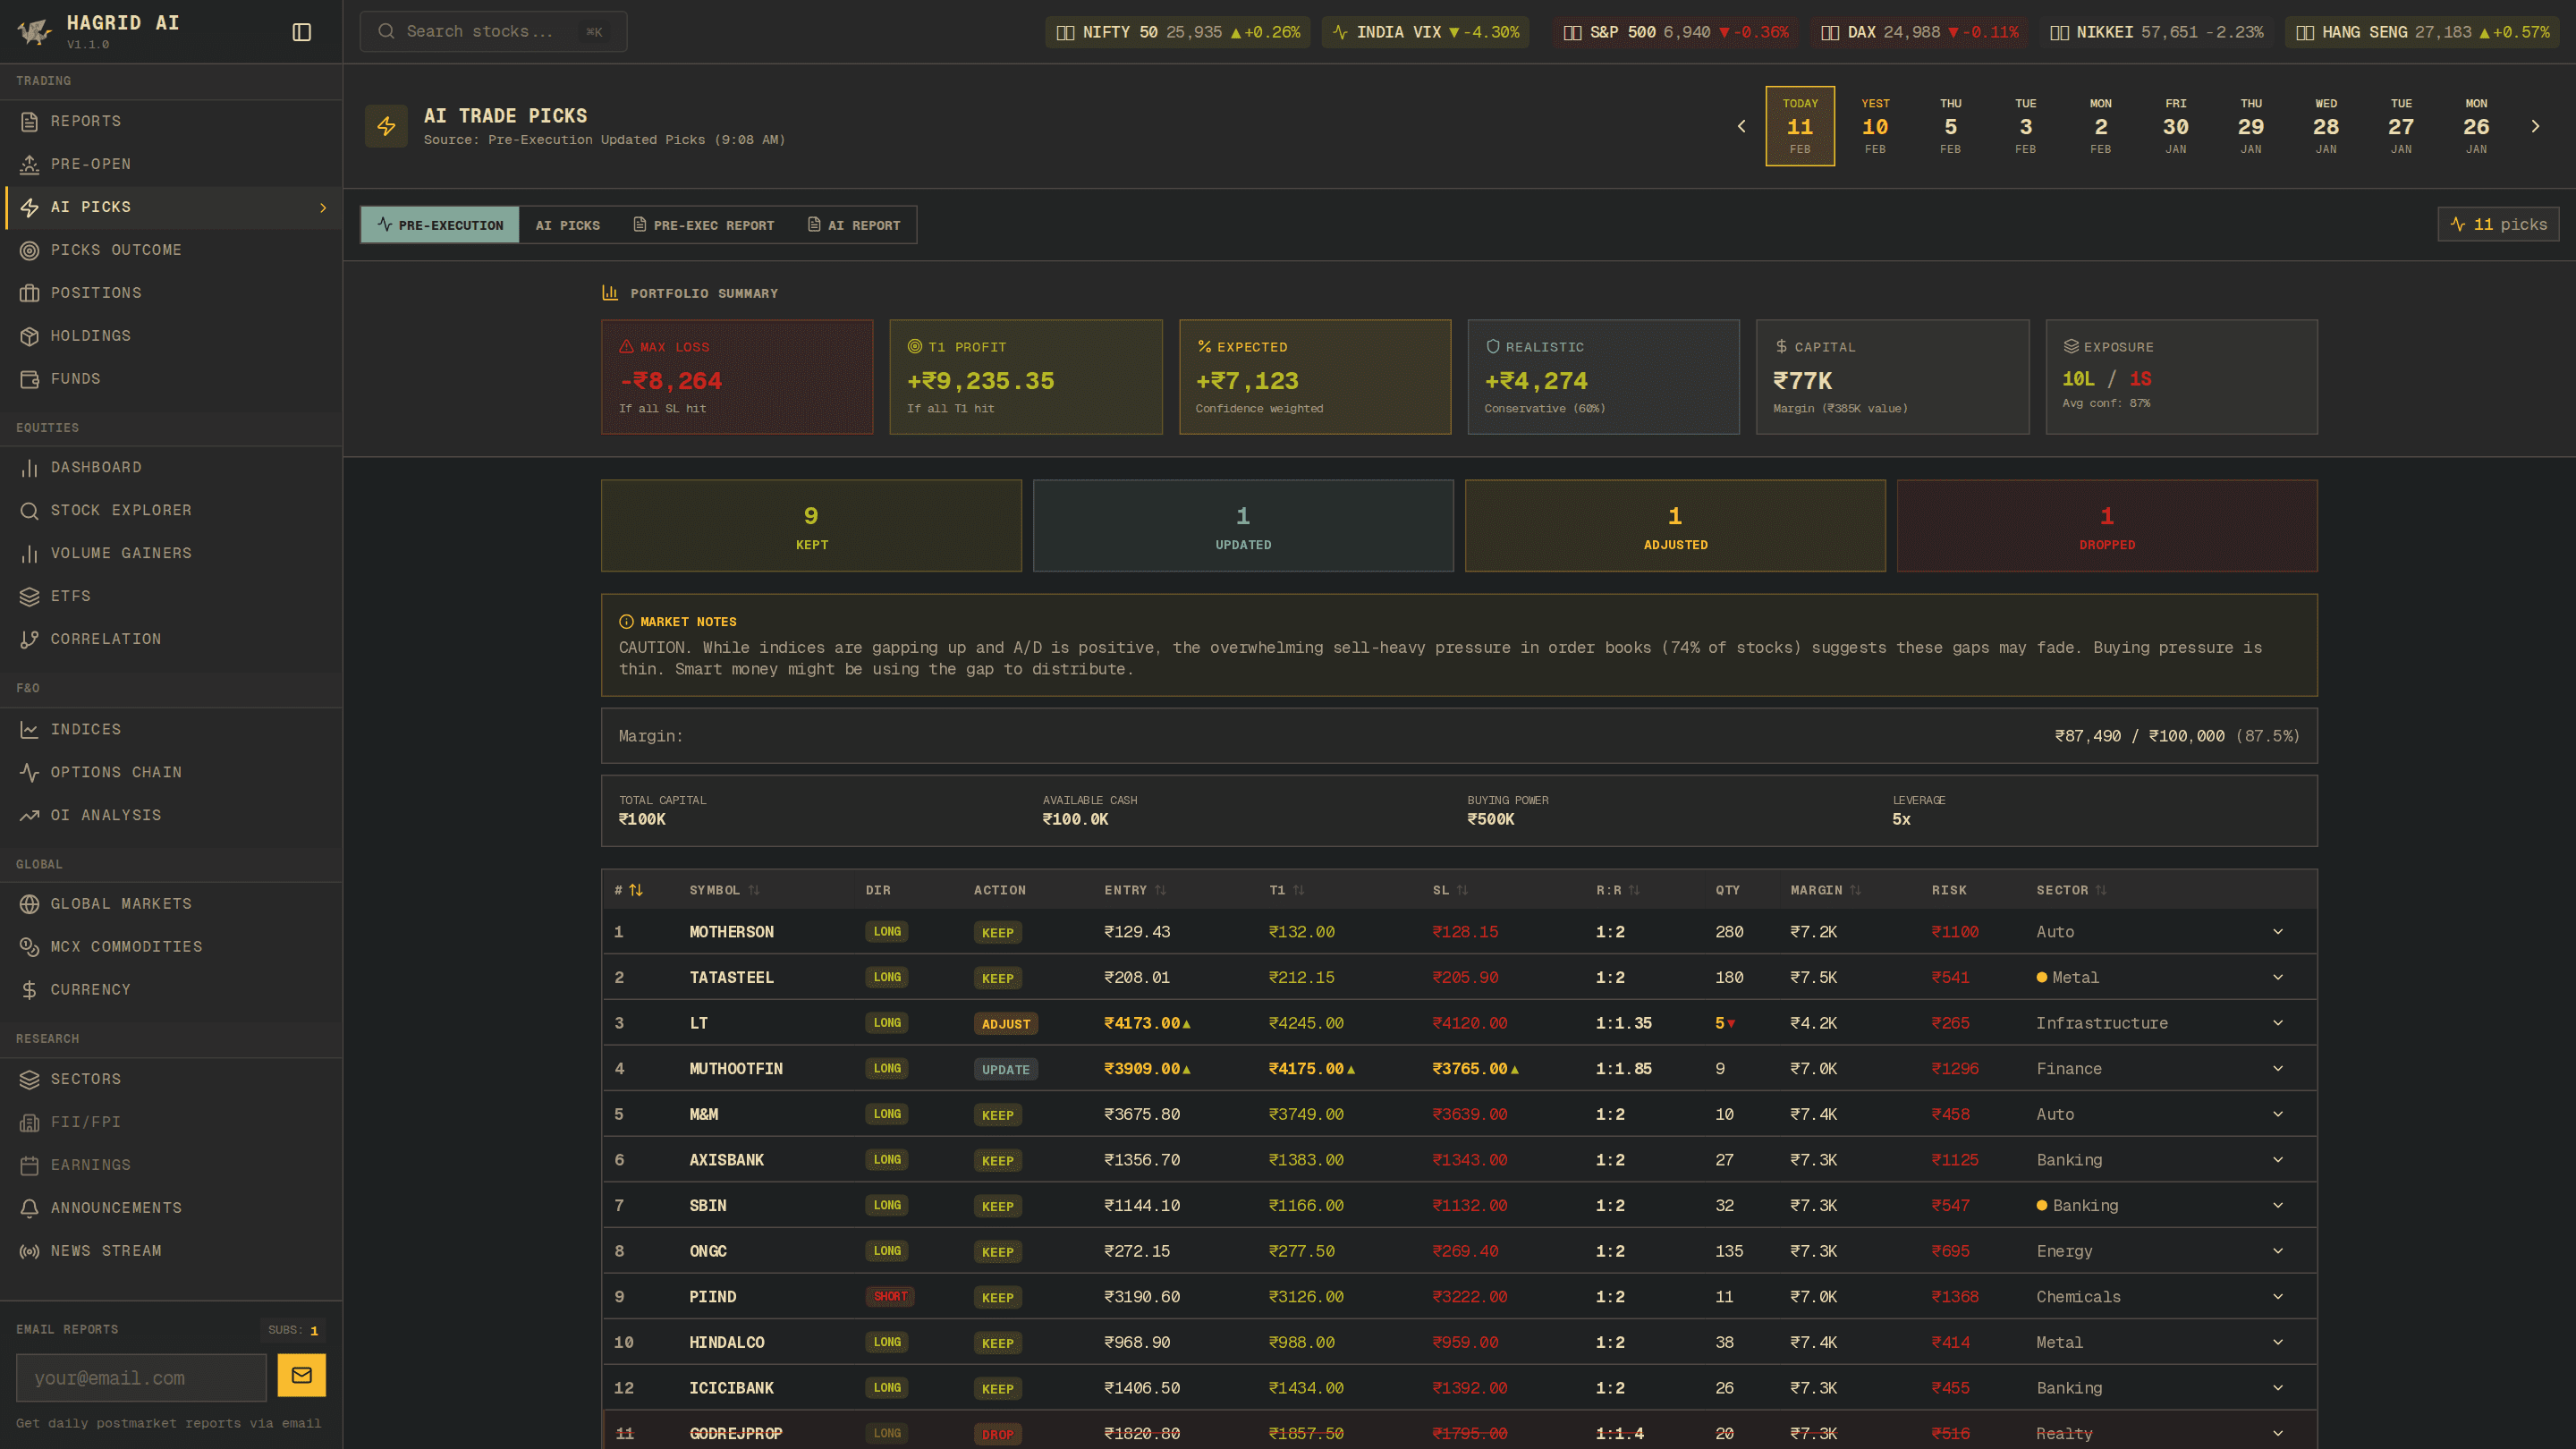Expand the MOTHERSON row details
This screenshot has width=2576, height=1449.
2277,932
